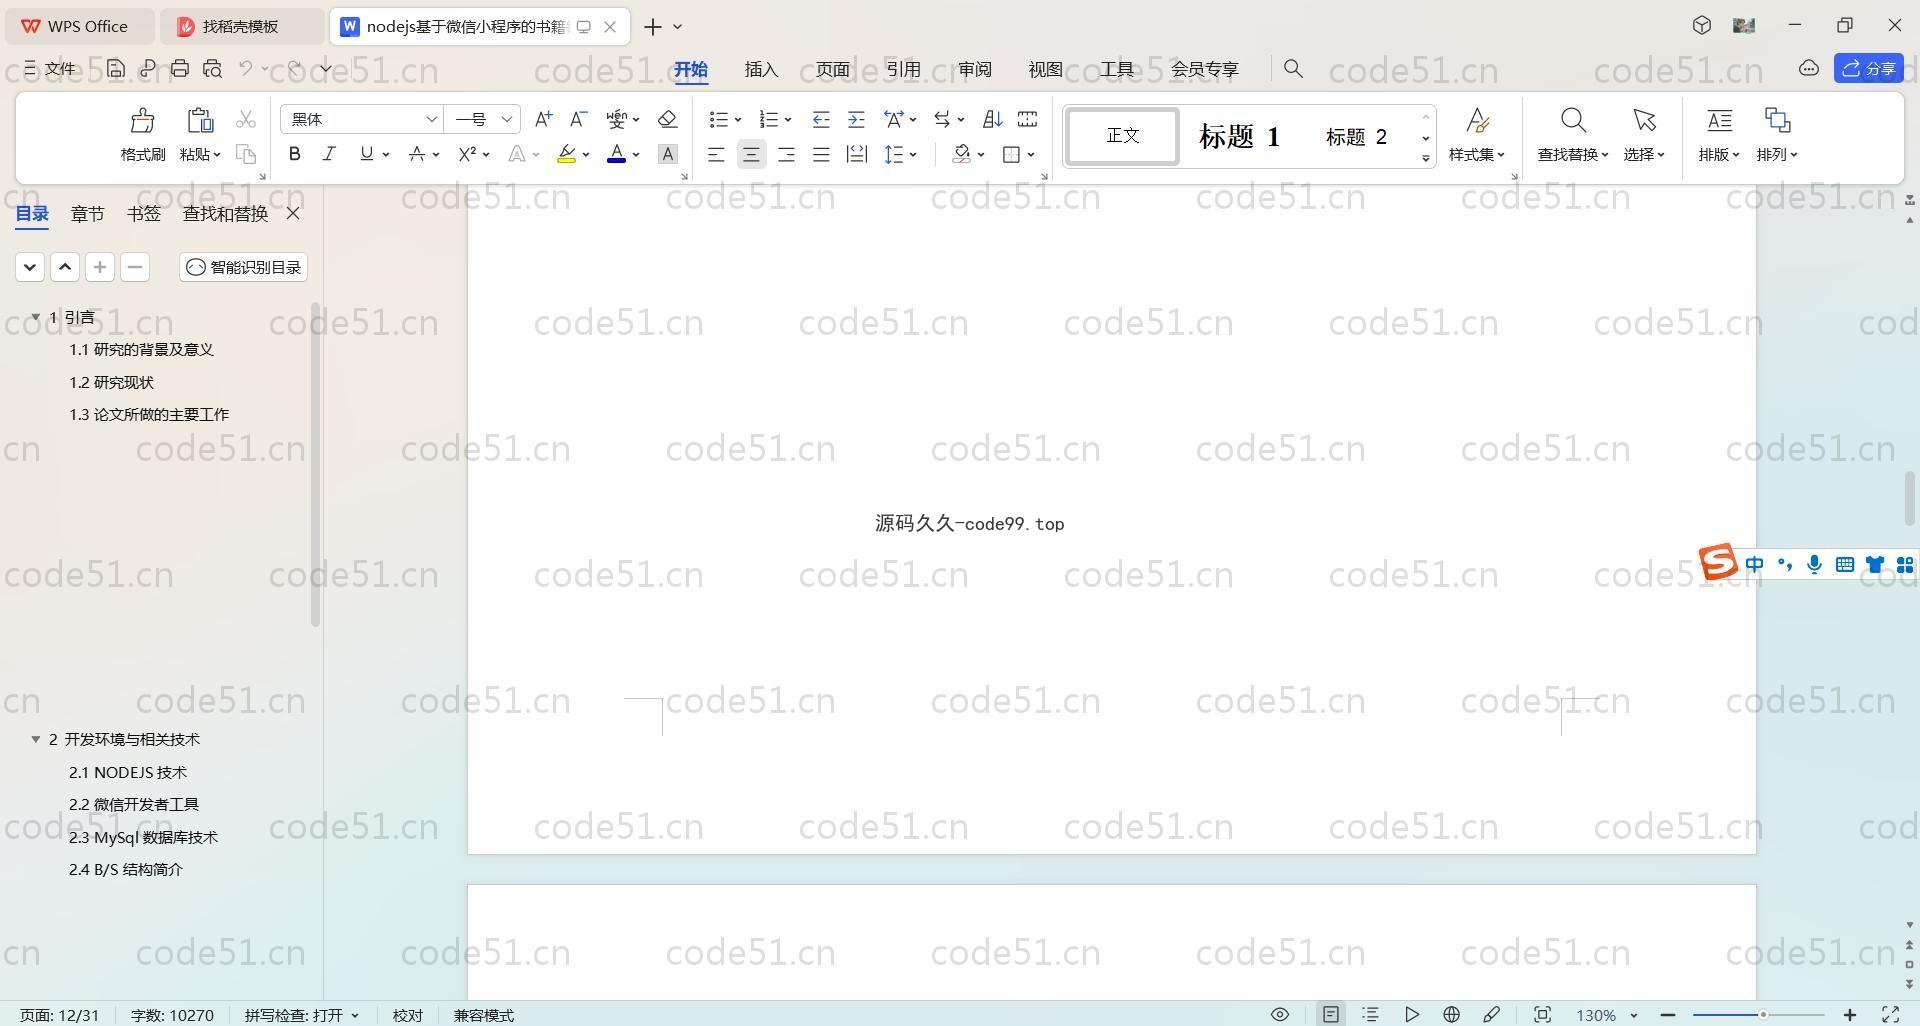Viewport: 1920px width, 1026px height.
Task: Click the 分享 share button
Action: [x=1868, y=68]
